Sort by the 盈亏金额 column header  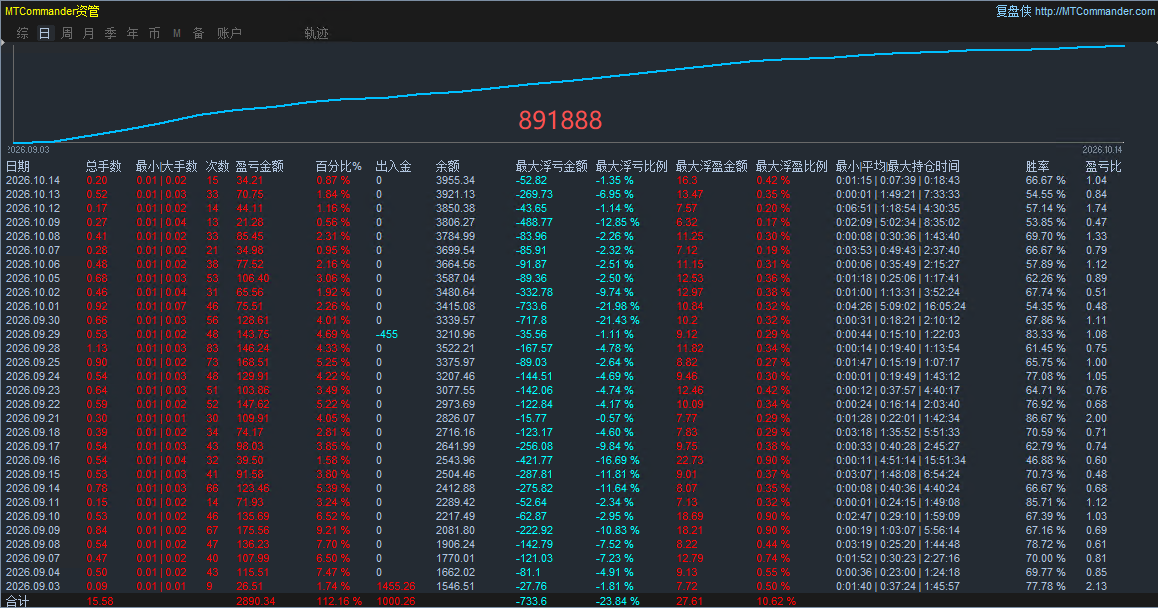point(260,166)
